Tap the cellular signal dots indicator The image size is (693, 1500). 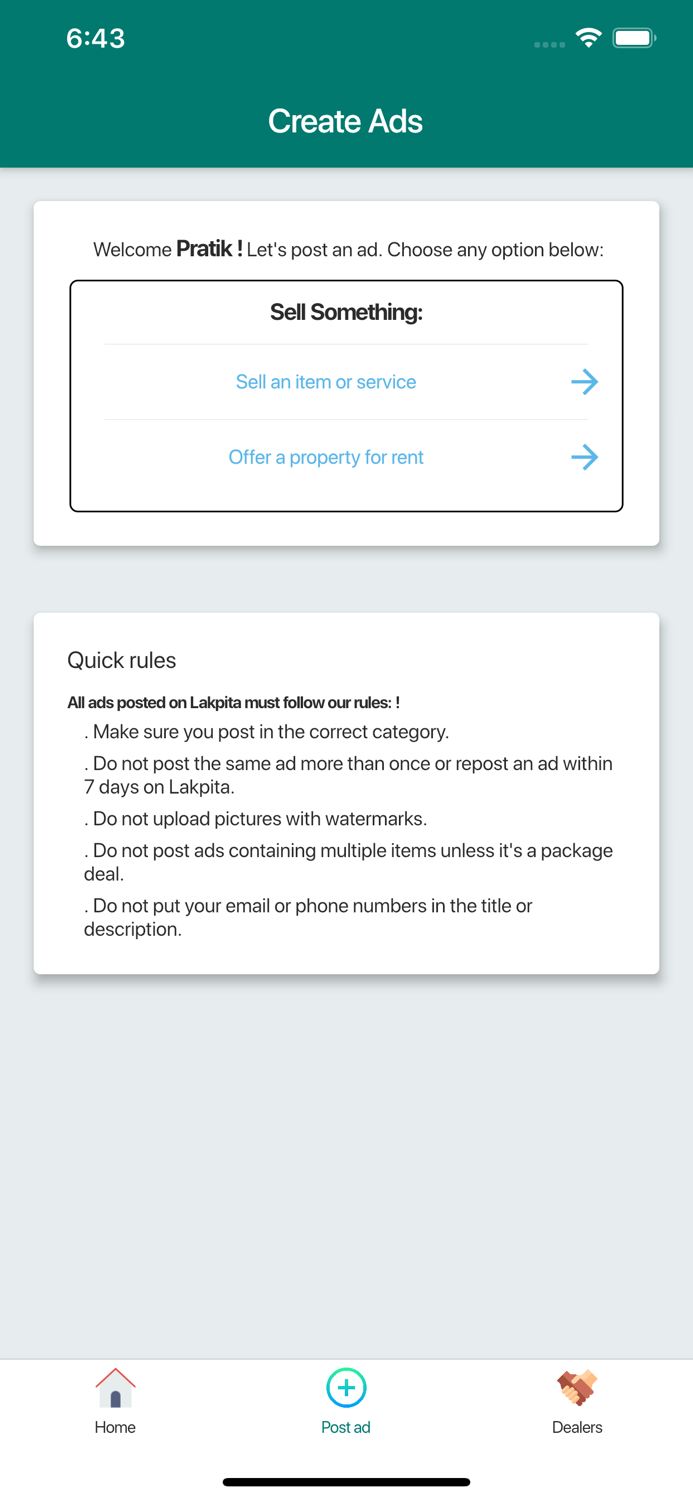[x=549, y=44]
